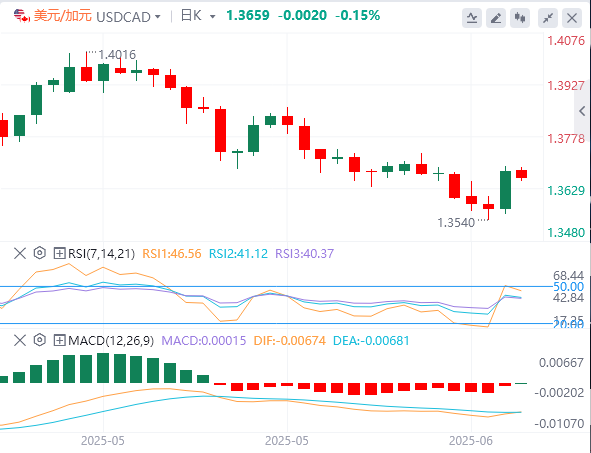Screen dimensions: 591x453
Task: Expand the RSI panel with plus icon
Action: pos(59,253)
